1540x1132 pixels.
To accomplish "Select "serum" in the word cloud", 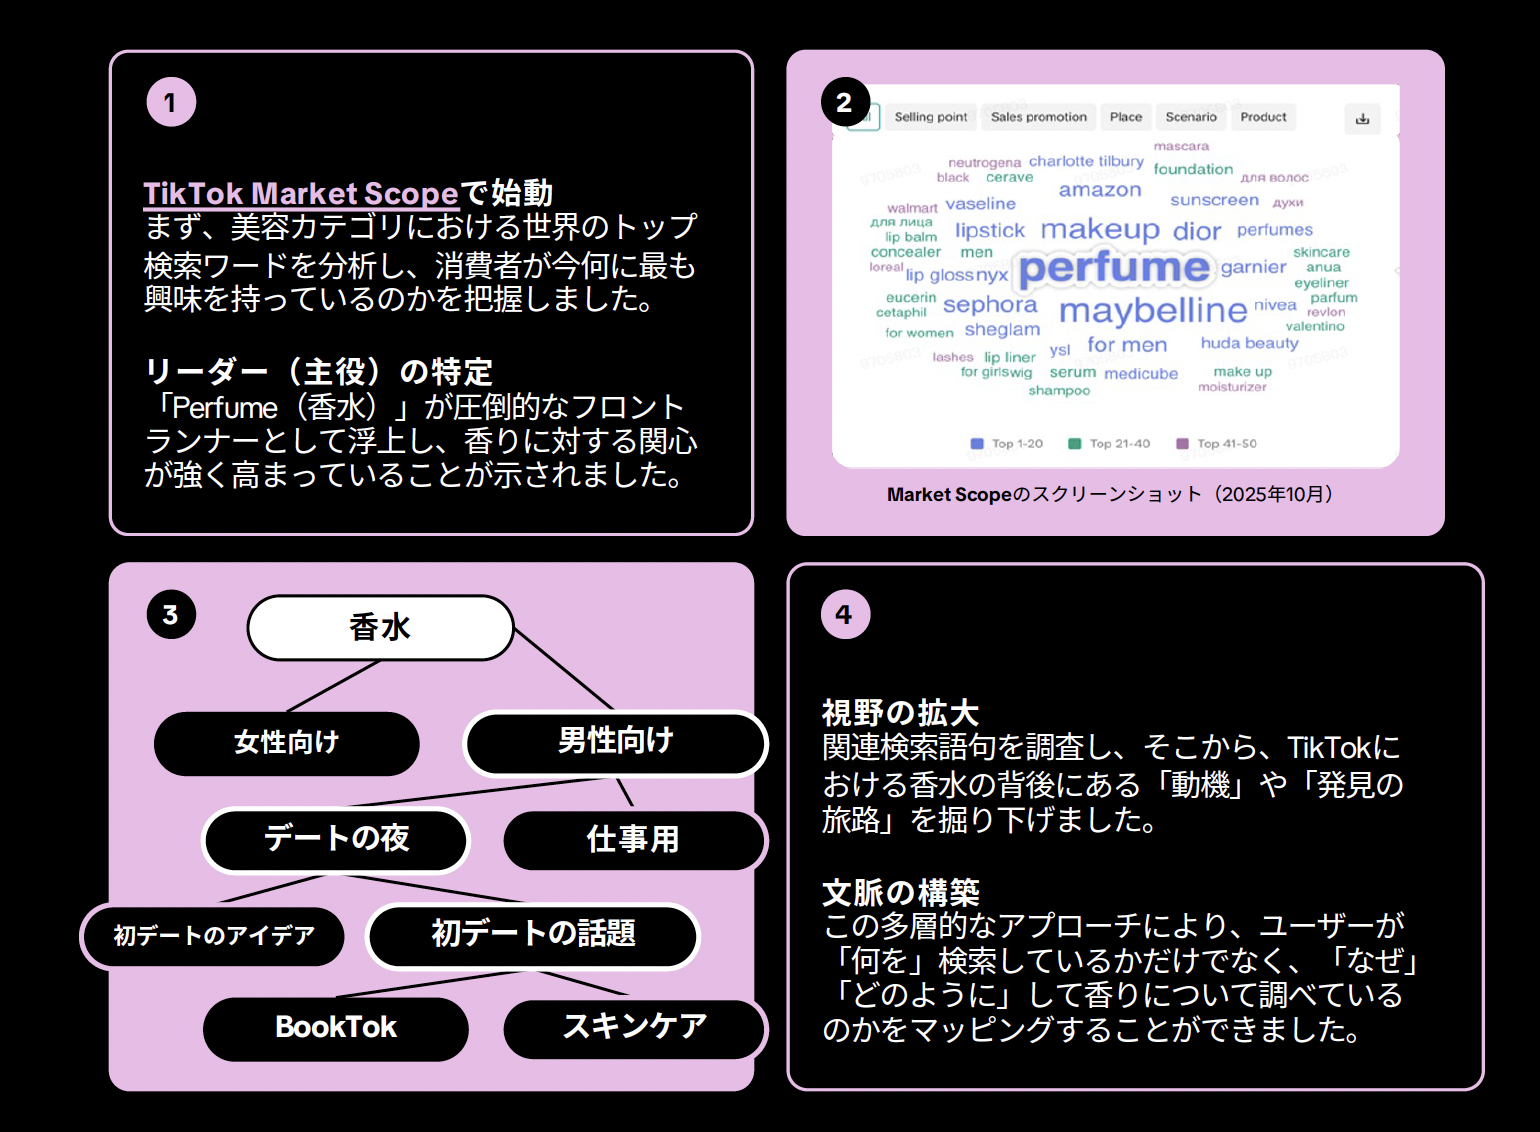I will tap(1073, 373).
